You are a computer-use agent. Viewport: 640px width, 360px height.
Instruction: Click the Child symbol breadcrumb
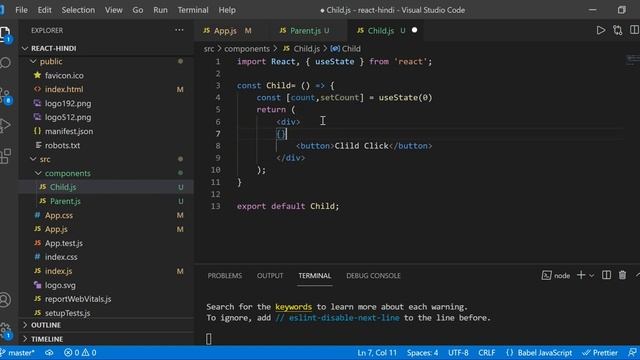pyautogui.click(x=345, y=49)
